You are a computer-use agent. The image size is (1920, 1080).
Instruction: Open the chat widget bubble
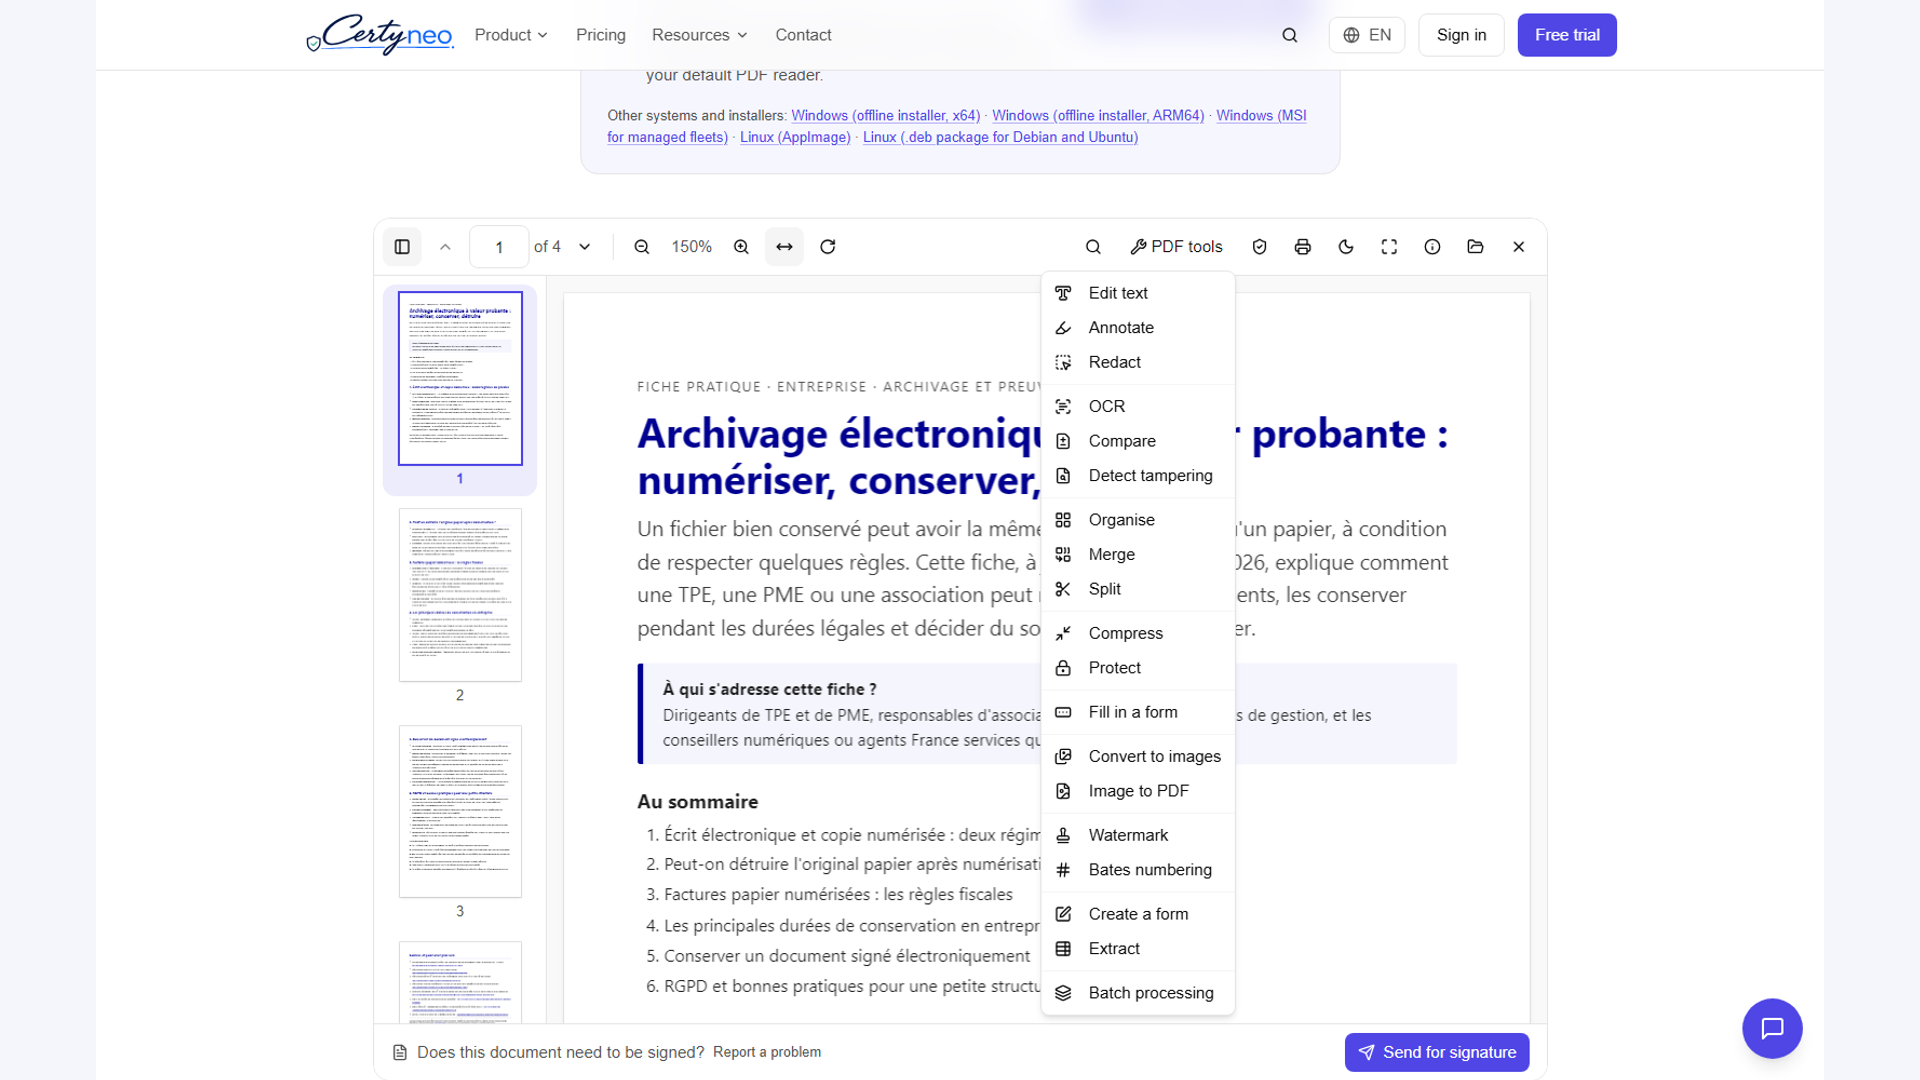click(x=1772, y=1028)
